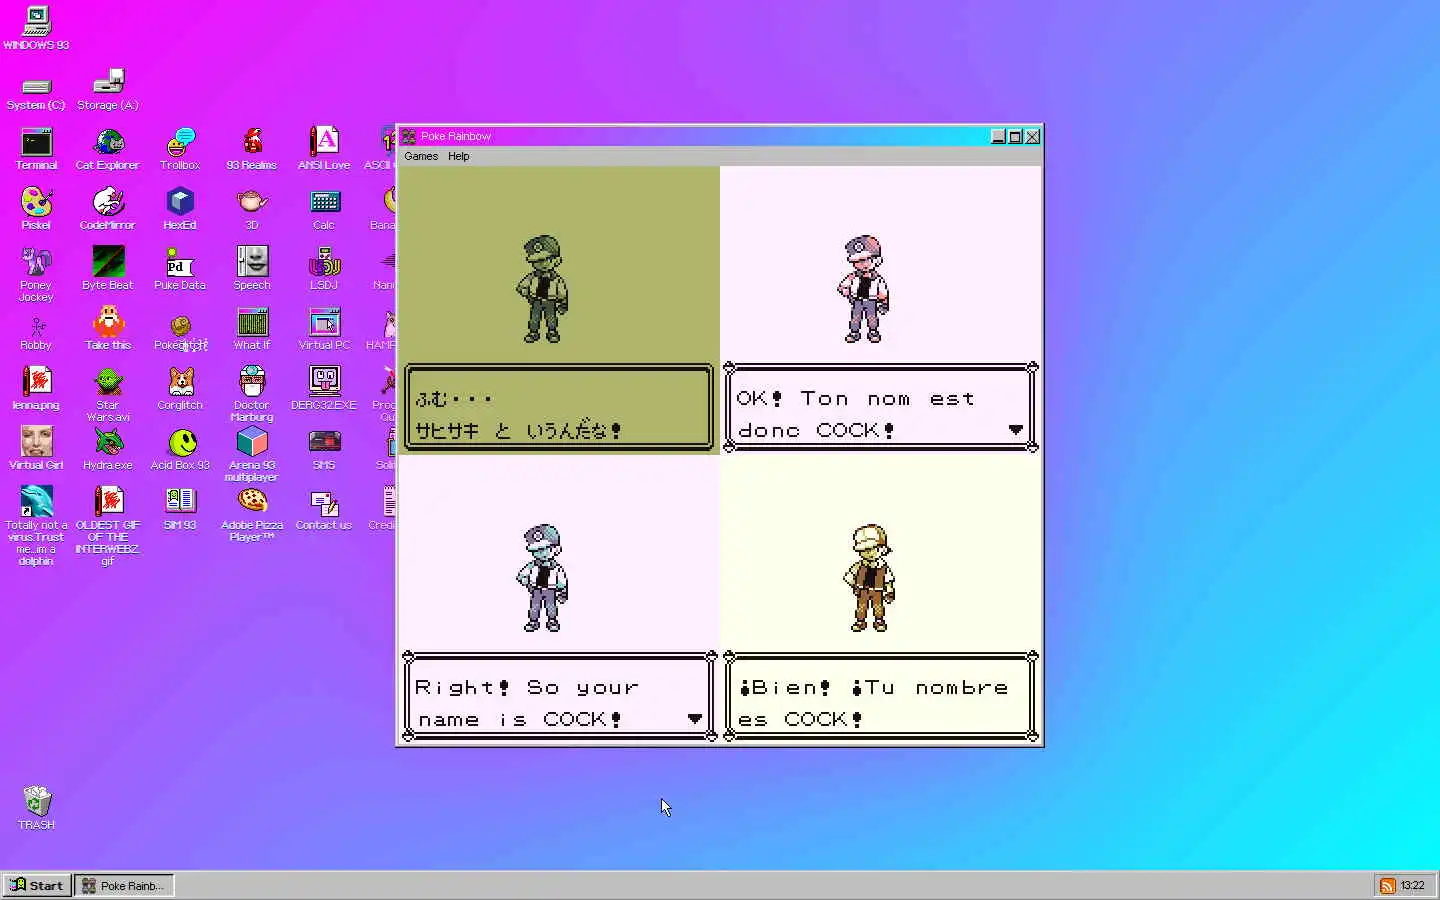Run the Hydra.exe icon
The width and height of the screenshot is (1440, 900).
point(108,449)
